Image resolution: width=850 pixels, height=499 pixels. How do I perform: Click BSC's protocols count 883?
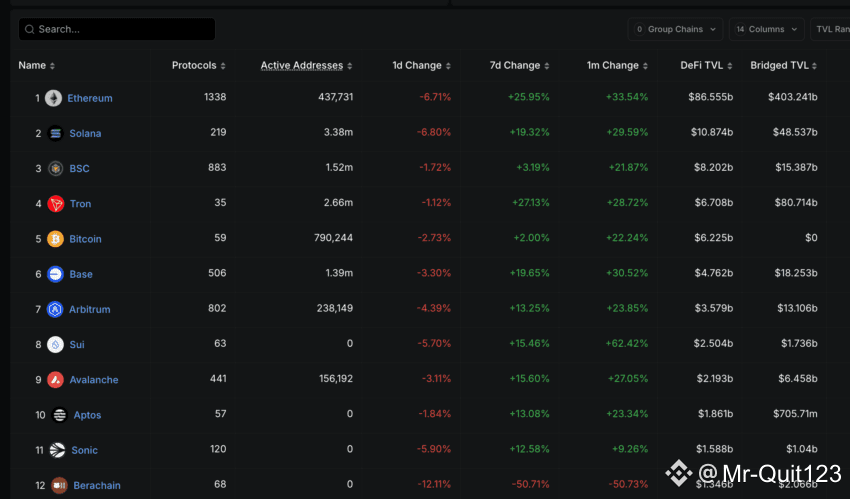click(x=217, y=167)
